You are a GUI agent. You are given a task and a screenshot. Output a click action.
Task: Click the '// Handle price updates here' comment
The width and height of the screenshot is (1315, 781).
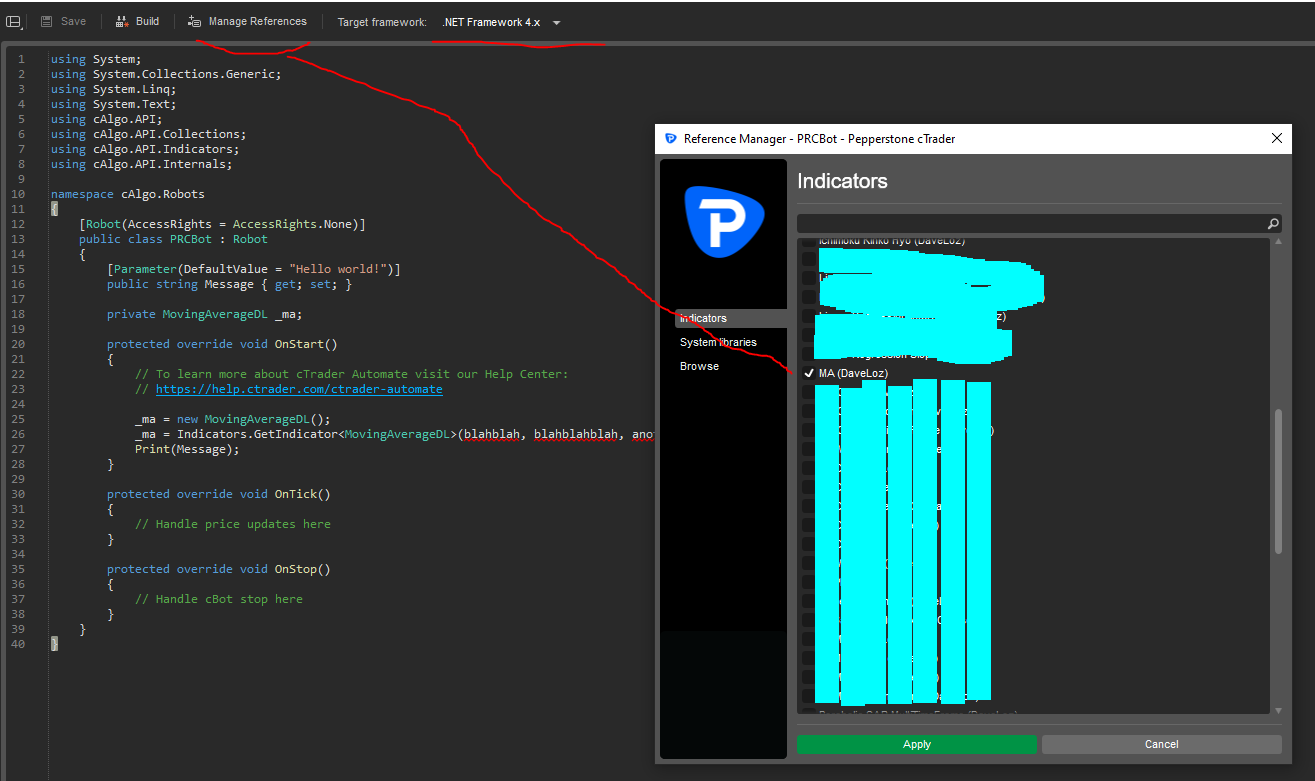click(x=233, y=524)
